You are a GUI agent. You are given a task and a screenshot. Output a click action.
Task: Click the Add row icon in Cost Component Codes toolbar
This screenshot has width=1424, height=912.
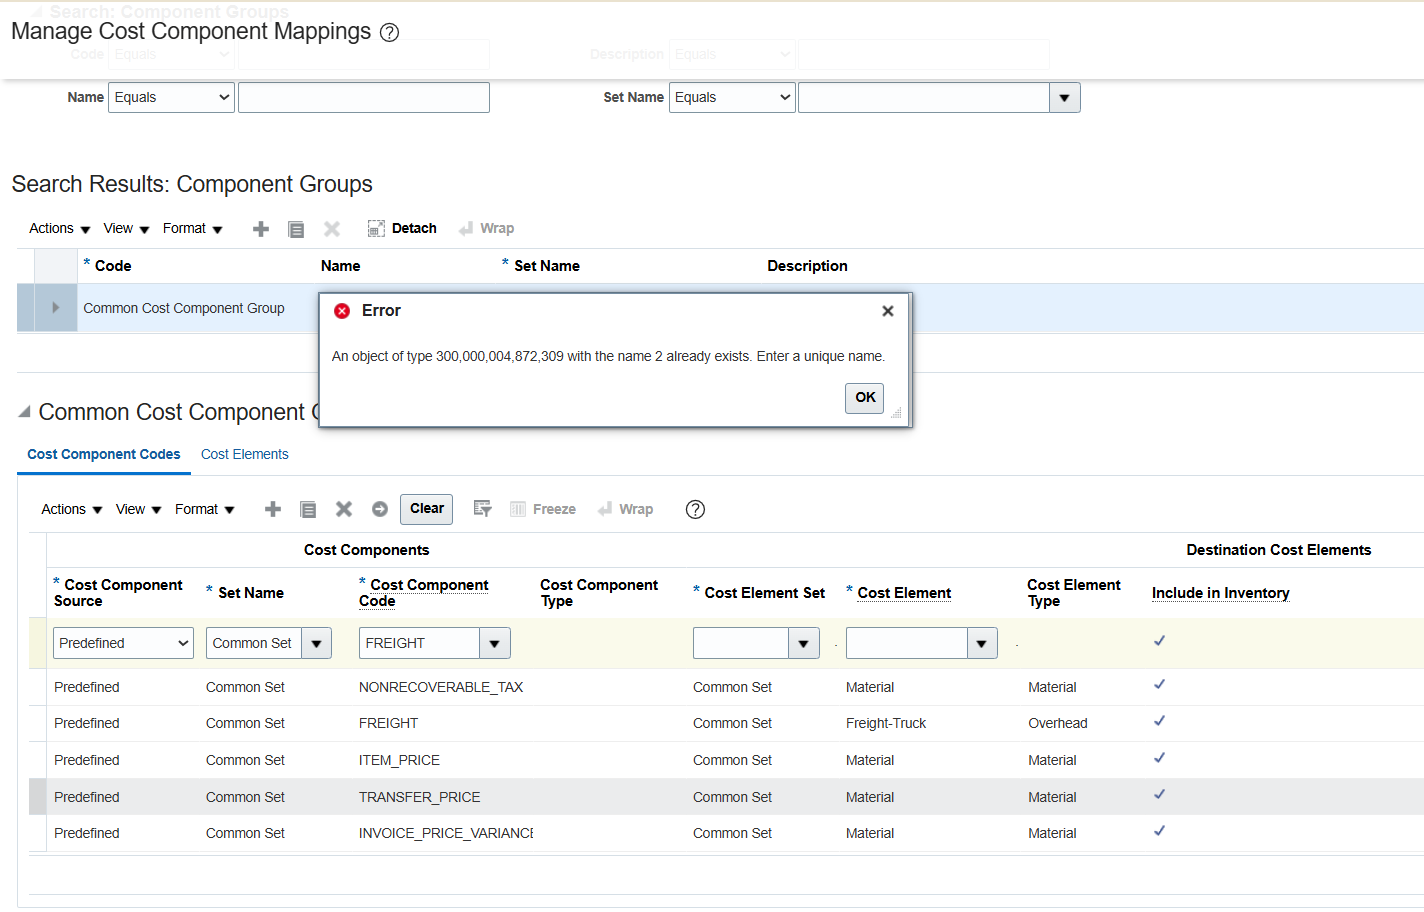click(x=272, y=509)
